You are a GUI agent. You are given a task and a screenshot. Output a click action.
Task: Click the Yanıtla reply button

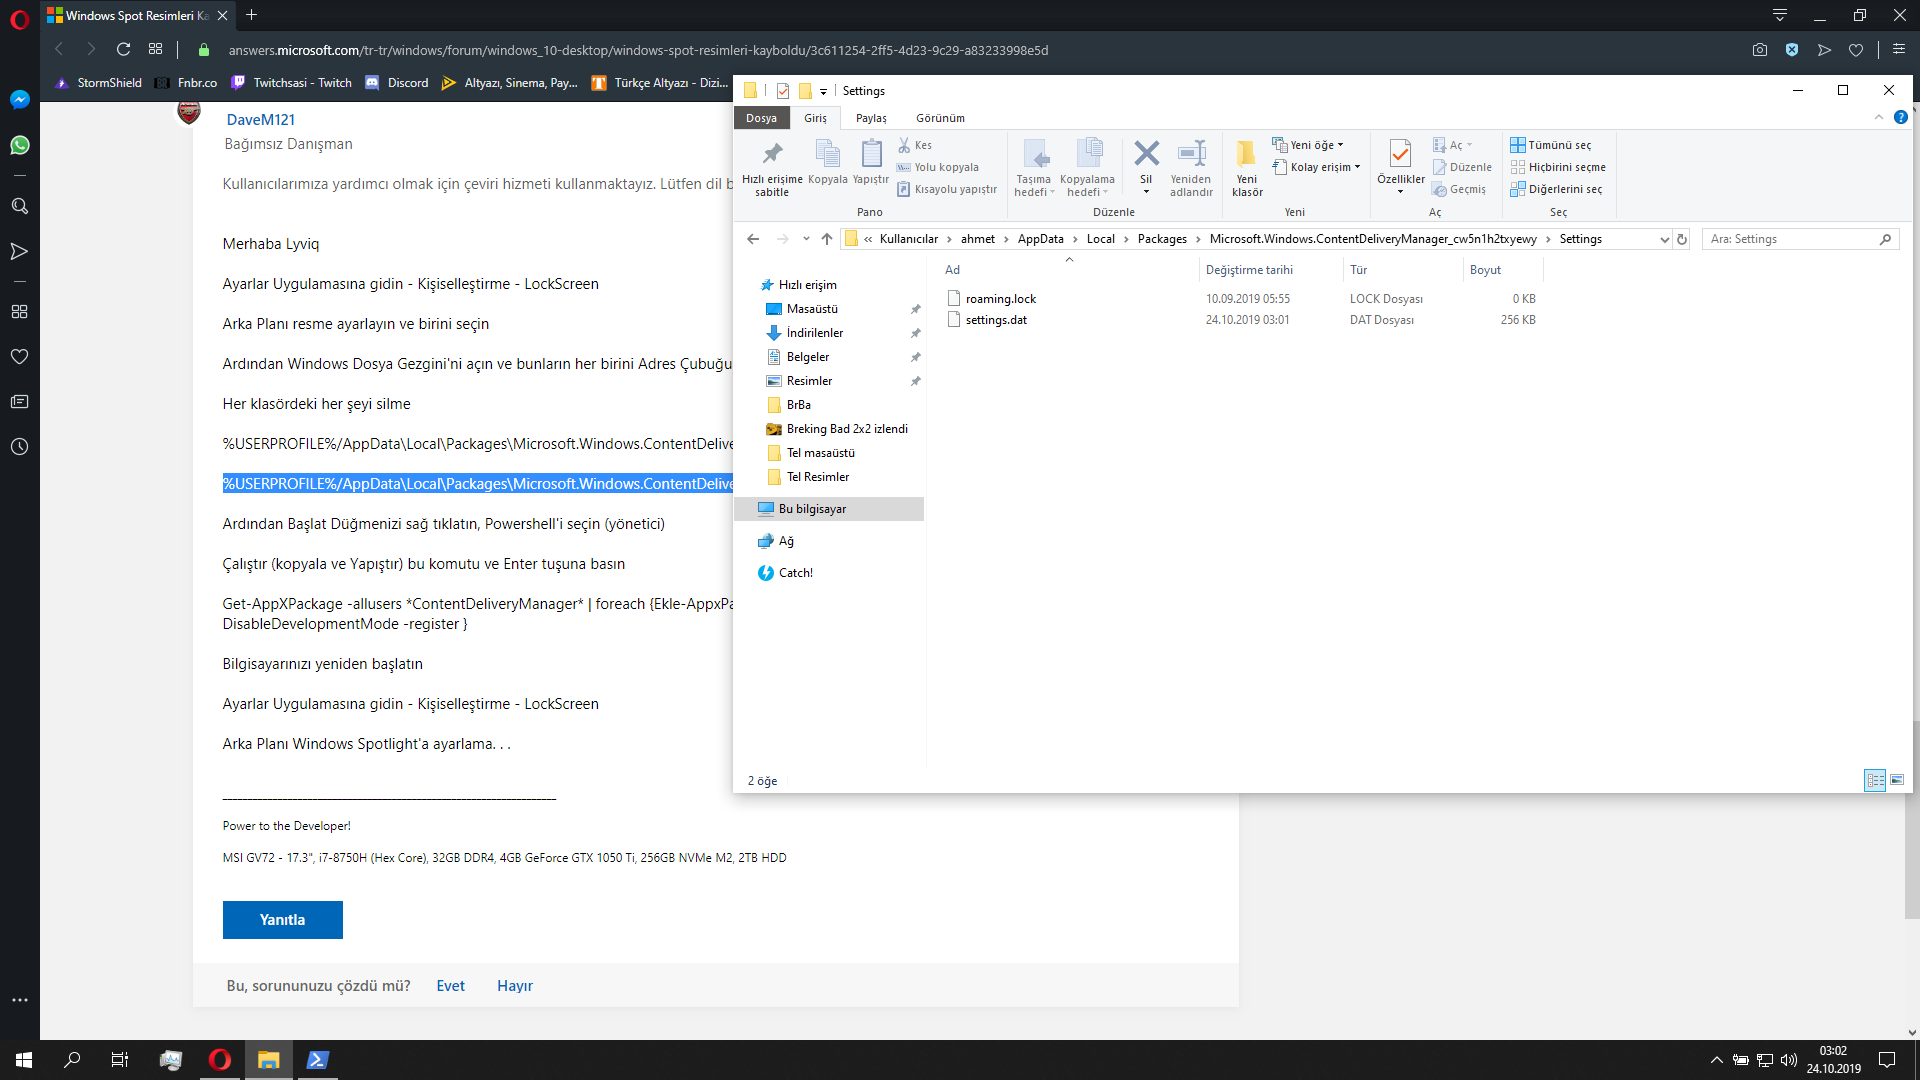click(282, 920)
